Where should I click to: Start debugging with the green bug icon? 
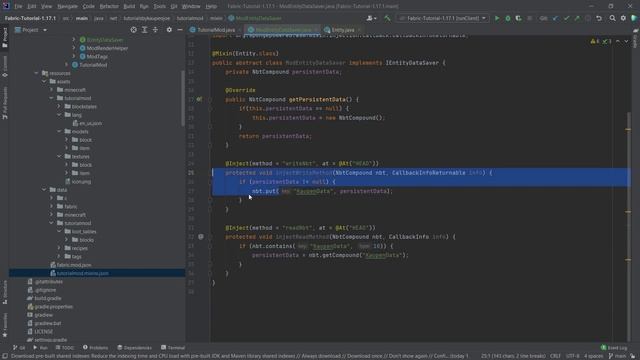(508, 18)
